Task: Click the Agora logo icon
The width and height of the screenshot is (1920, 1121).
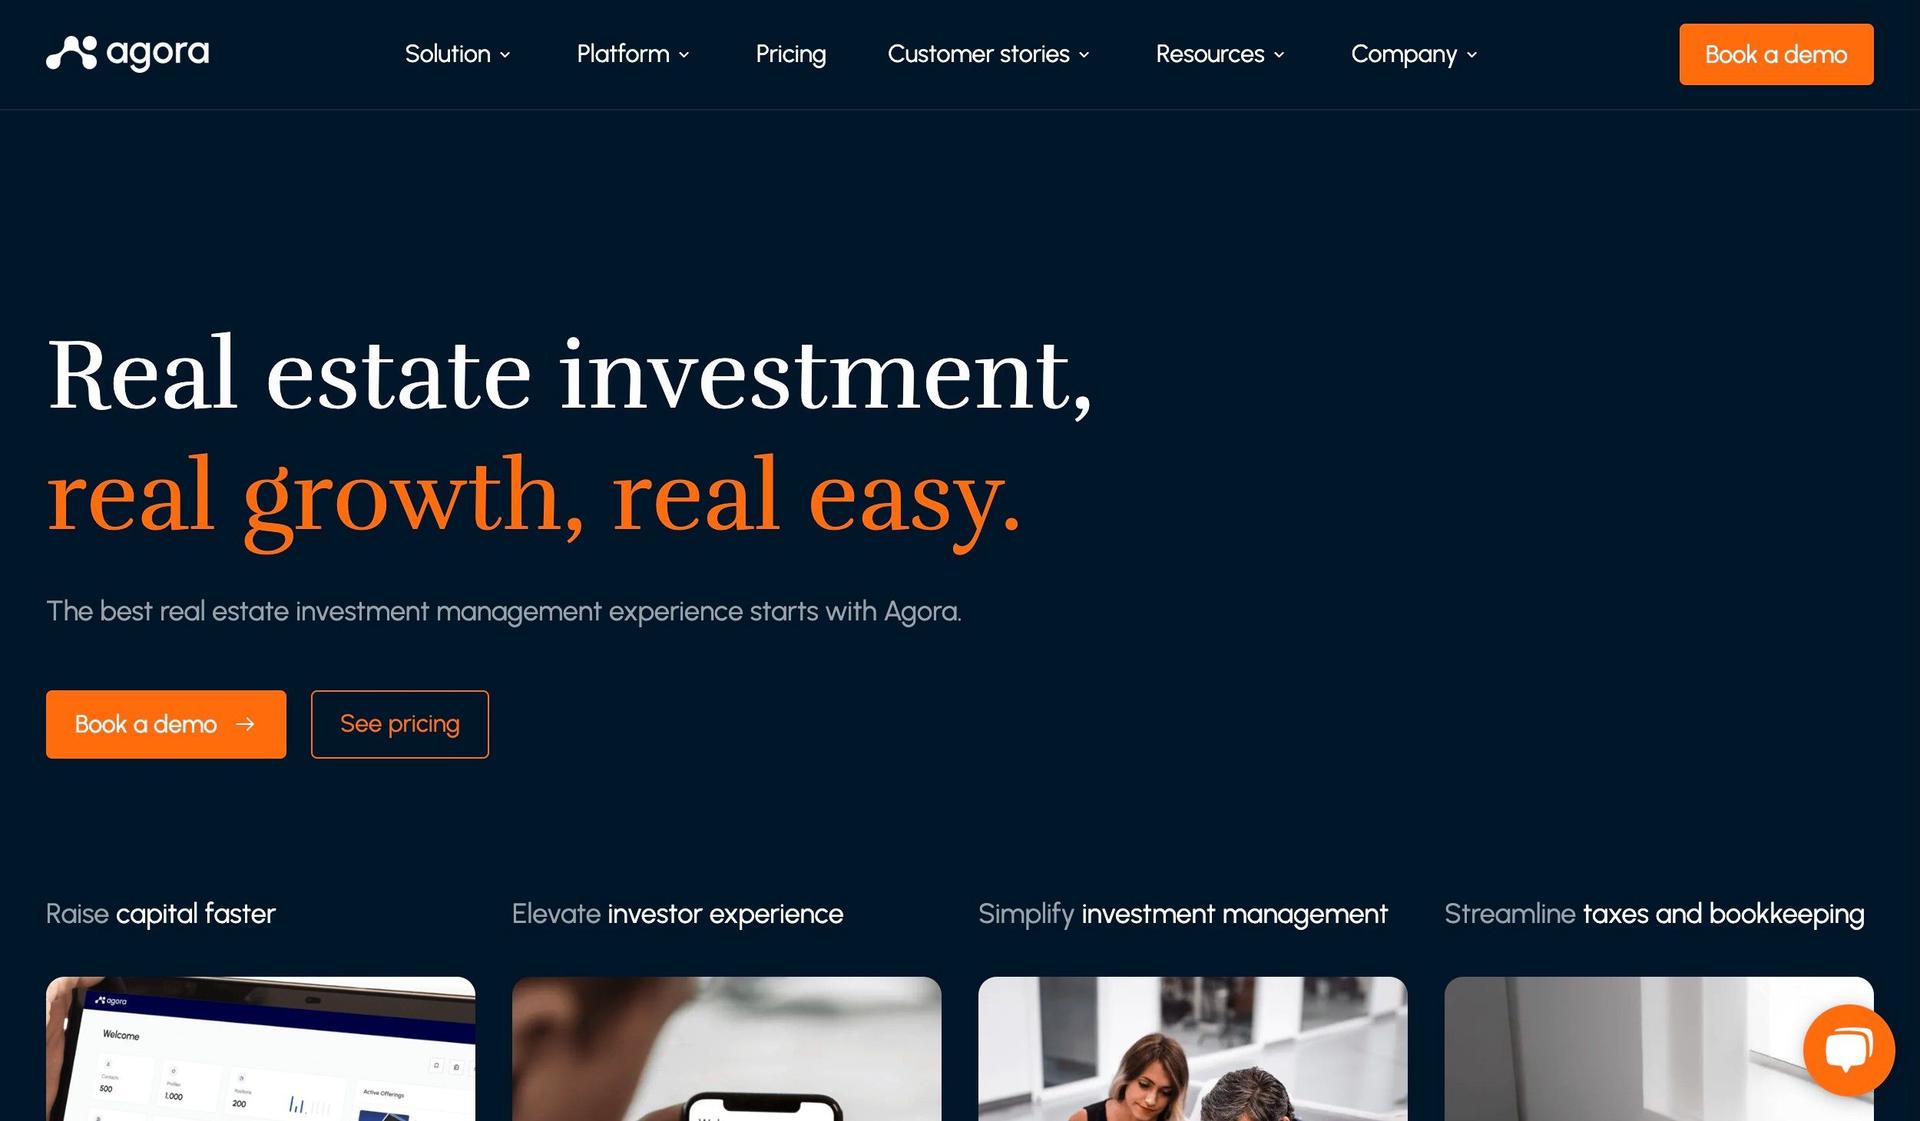Action: [67, 53]
